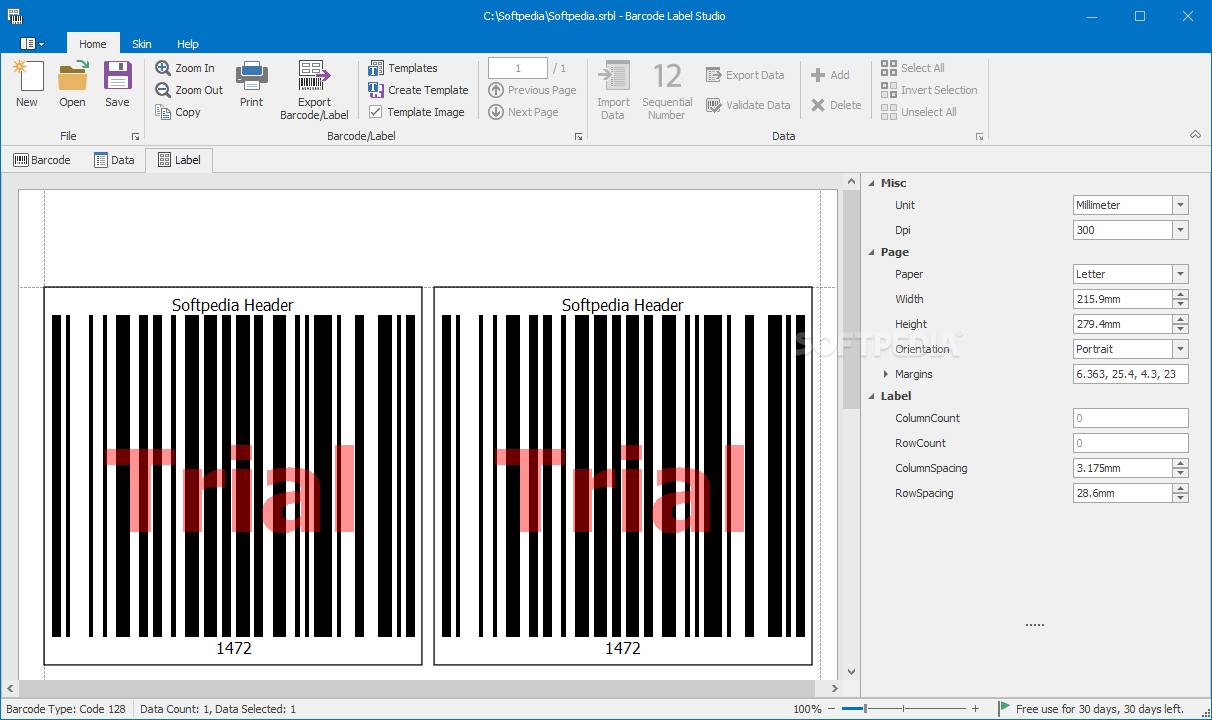The height and width of the screenshot is (720, 1212).
Task: Click the ColumnSpacing value field
Action: (x=1122, y=468)
